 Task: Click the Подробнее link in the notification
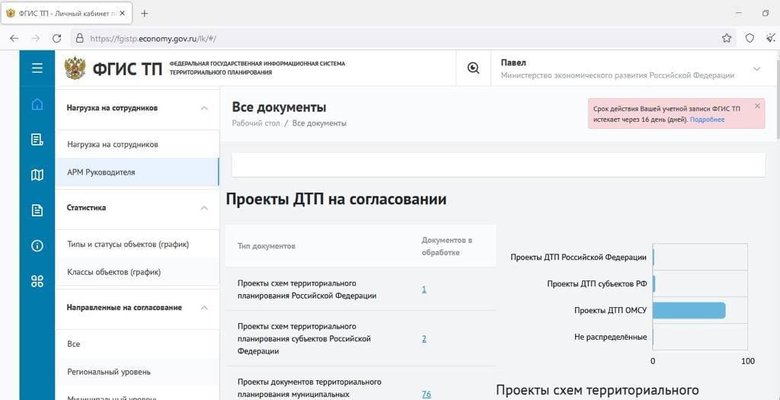pos(707,120)
